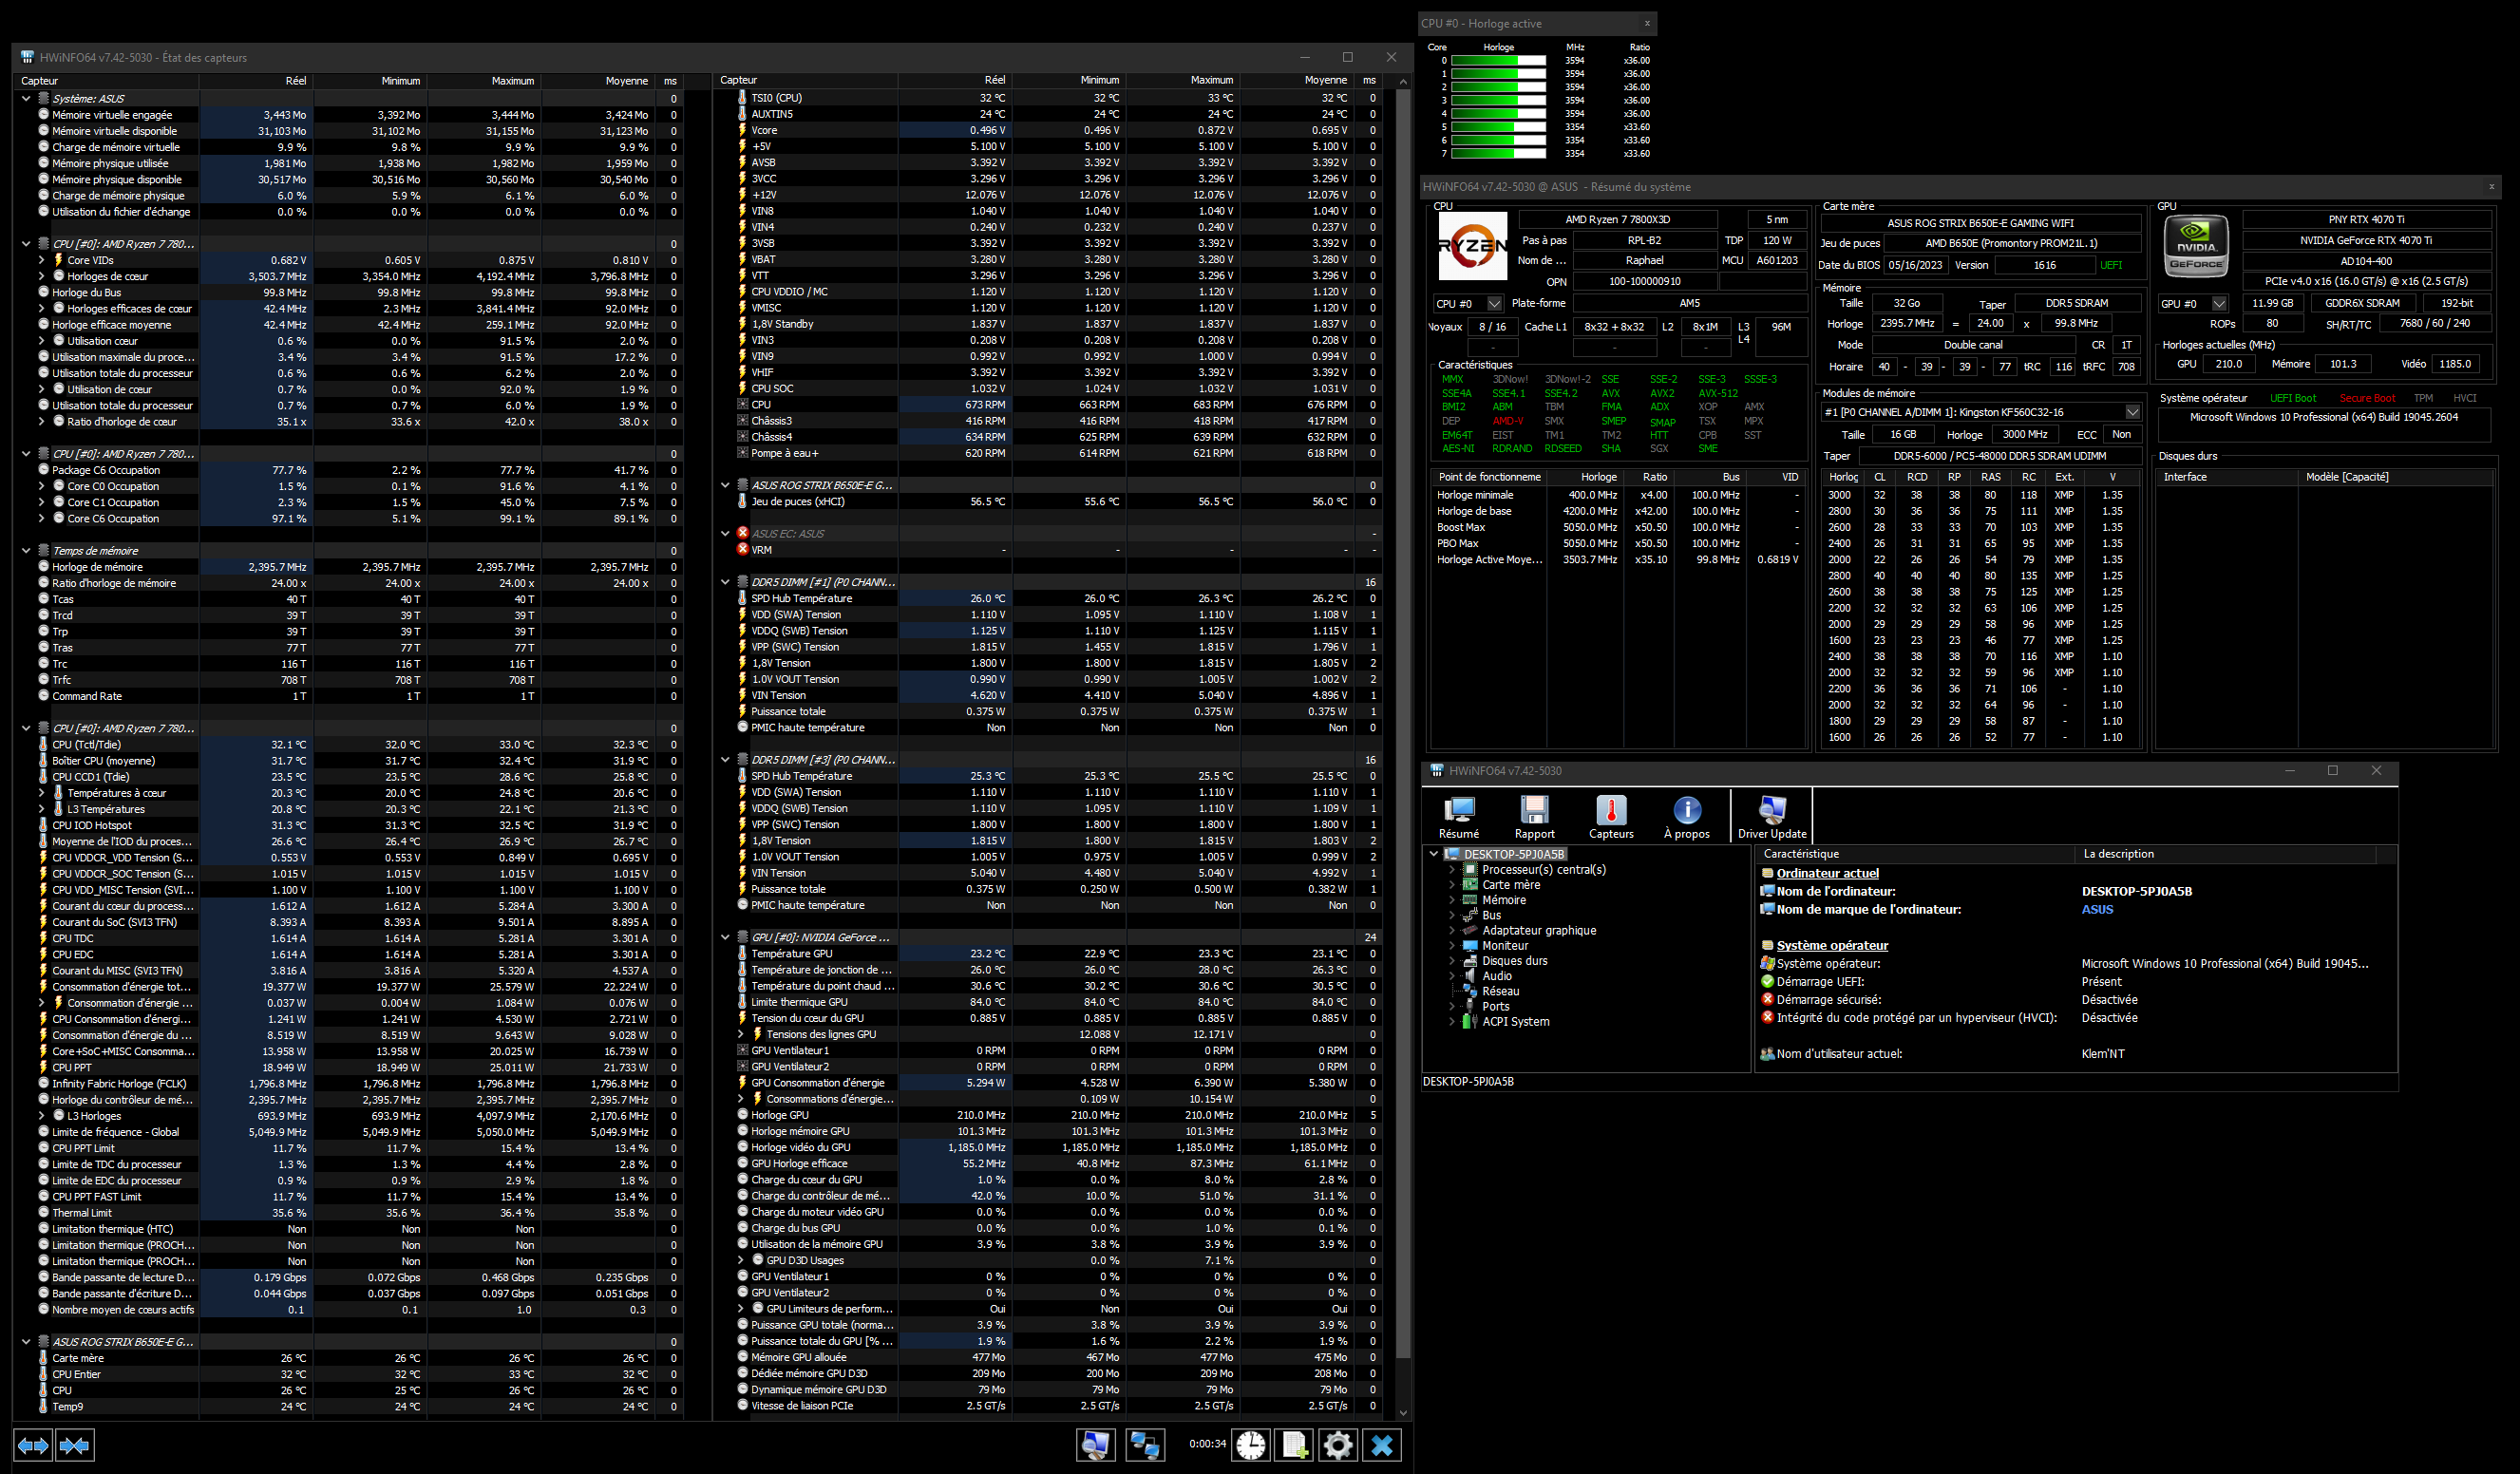Reset sensor timer using the clock icon
Screen dimensions: 2520x1474
click(1251, 1445)
